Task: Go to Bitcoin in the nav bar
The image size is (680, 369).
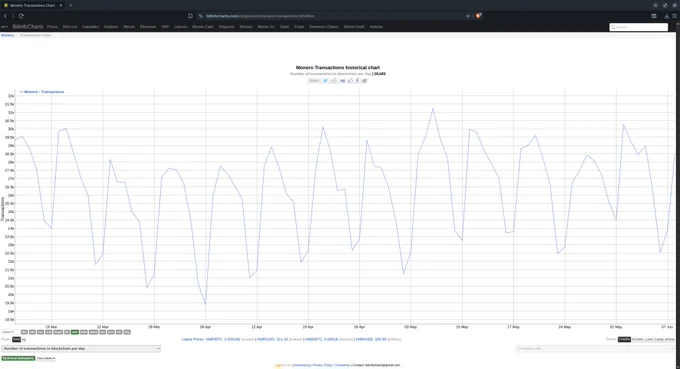Action: [129, 27]
